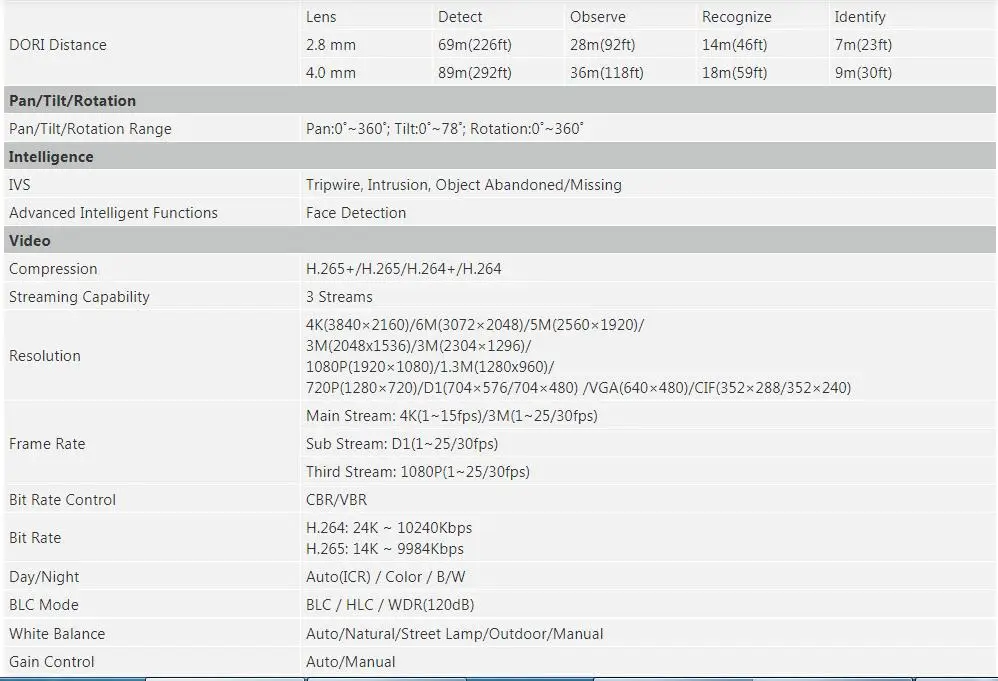Click the "69m(226ft)" detect value

(x=475, y=45)
